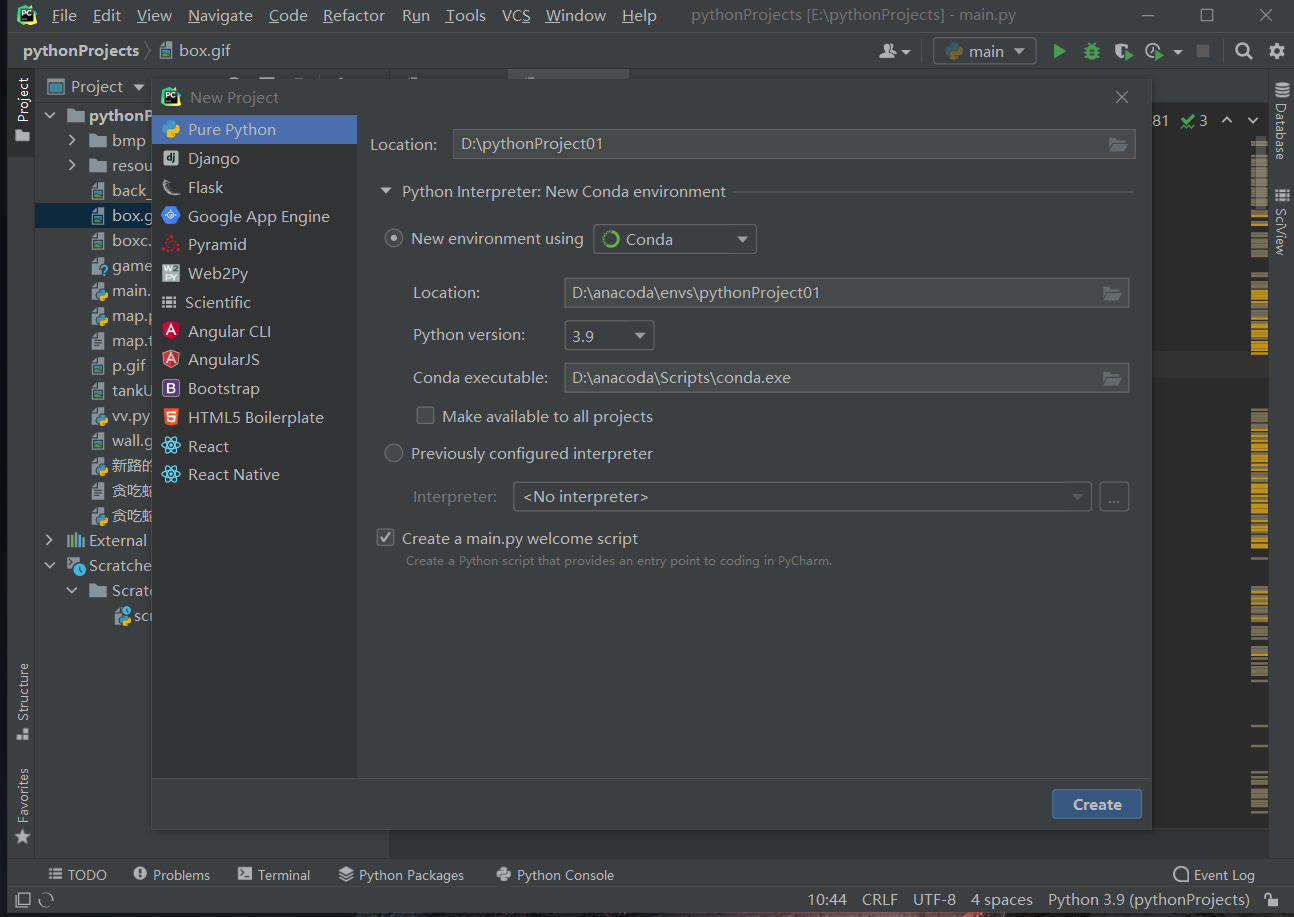Click the Create button

pos(1097,804)
